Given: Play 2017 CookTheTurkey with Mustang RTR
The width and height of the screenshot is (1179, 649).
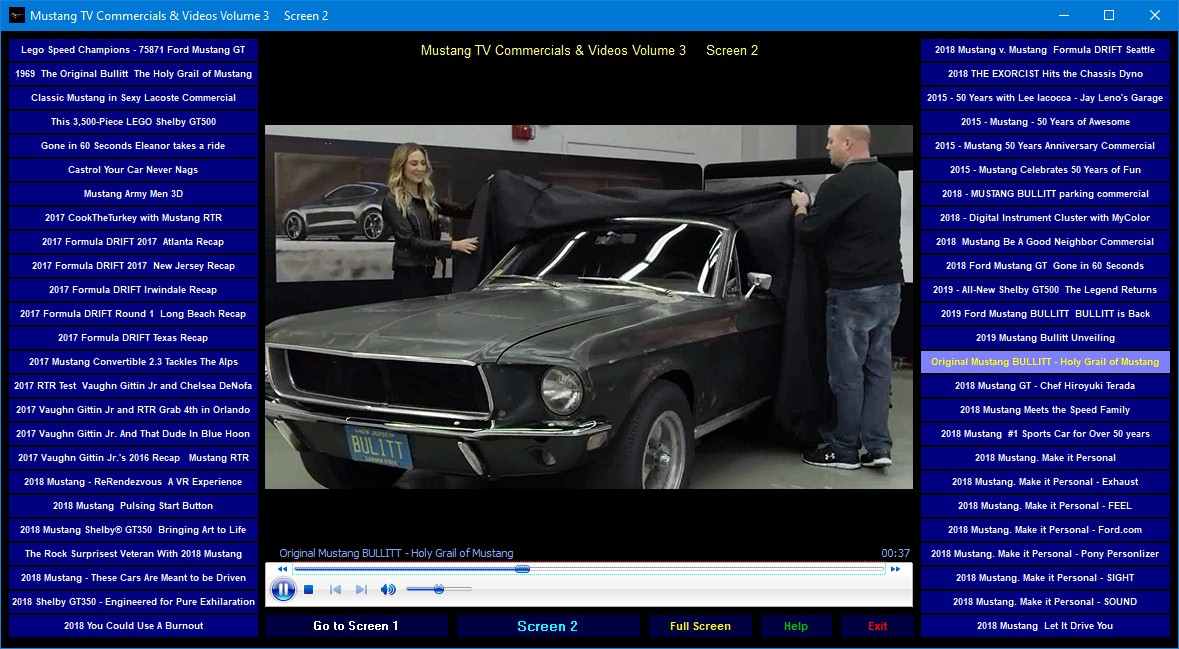Looking at the screenshot, I should coord(133,218).
